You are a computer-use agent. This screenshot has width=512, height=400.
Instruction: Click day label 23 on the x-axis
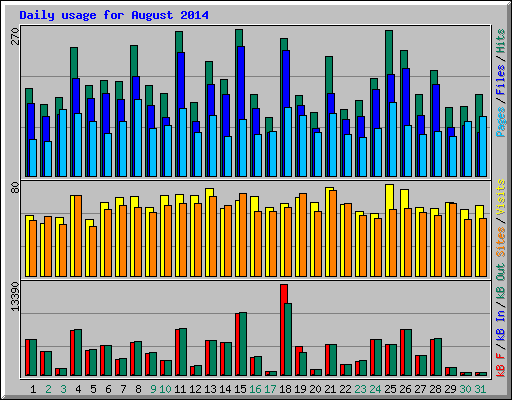360,389
